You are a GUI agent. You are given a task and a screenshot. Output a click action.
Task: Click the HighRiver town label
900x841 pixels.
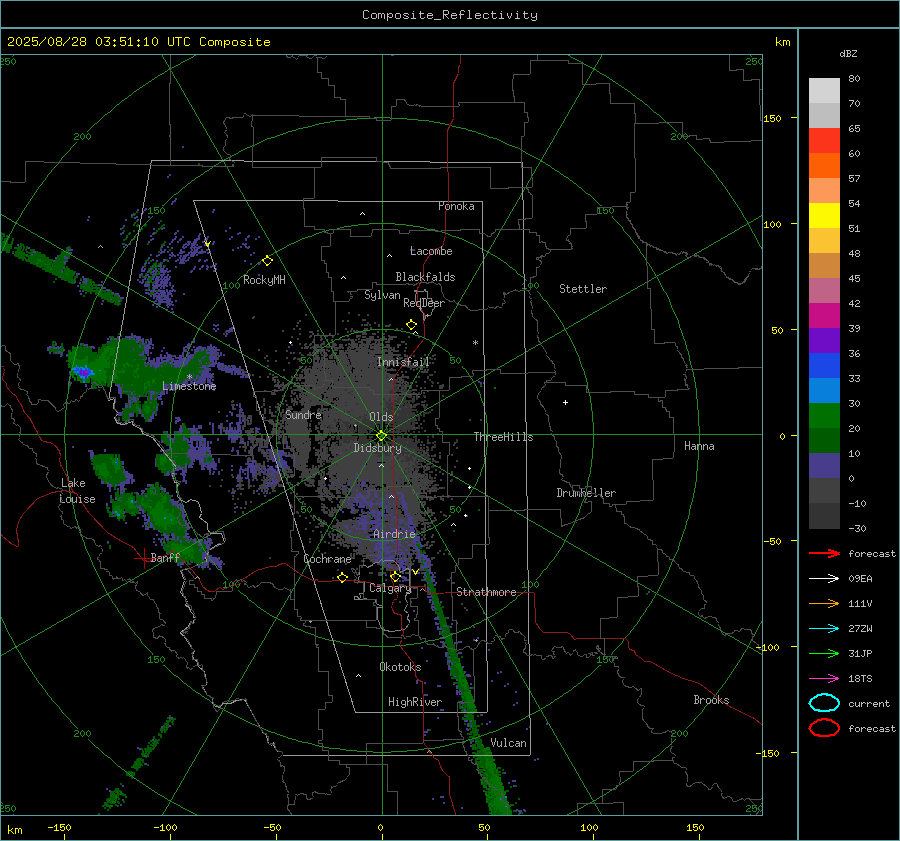click(x=415, y=702)
